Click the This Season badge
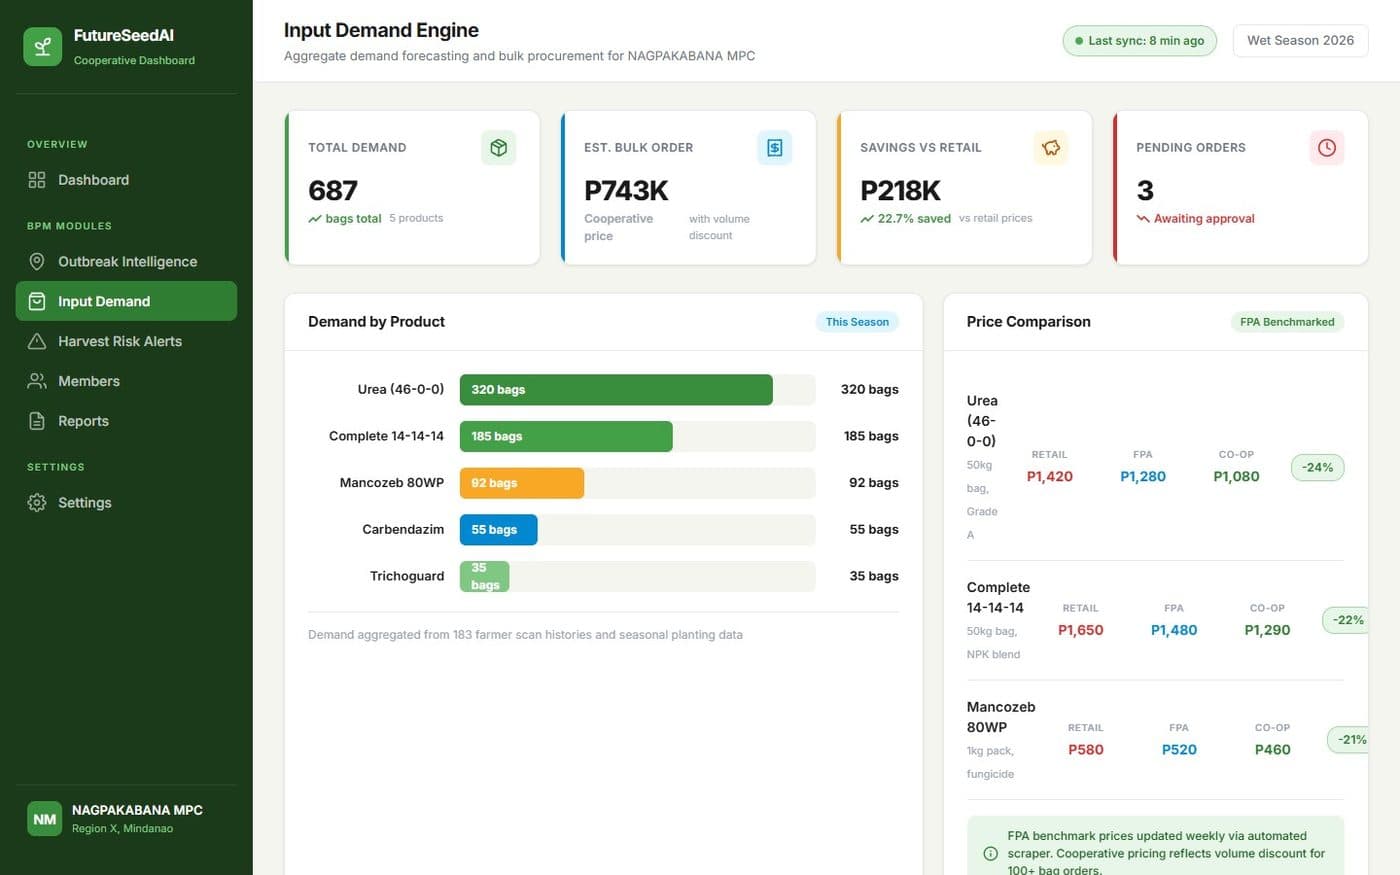Viewport: 1400px width, 875px height. click(857, 322)
